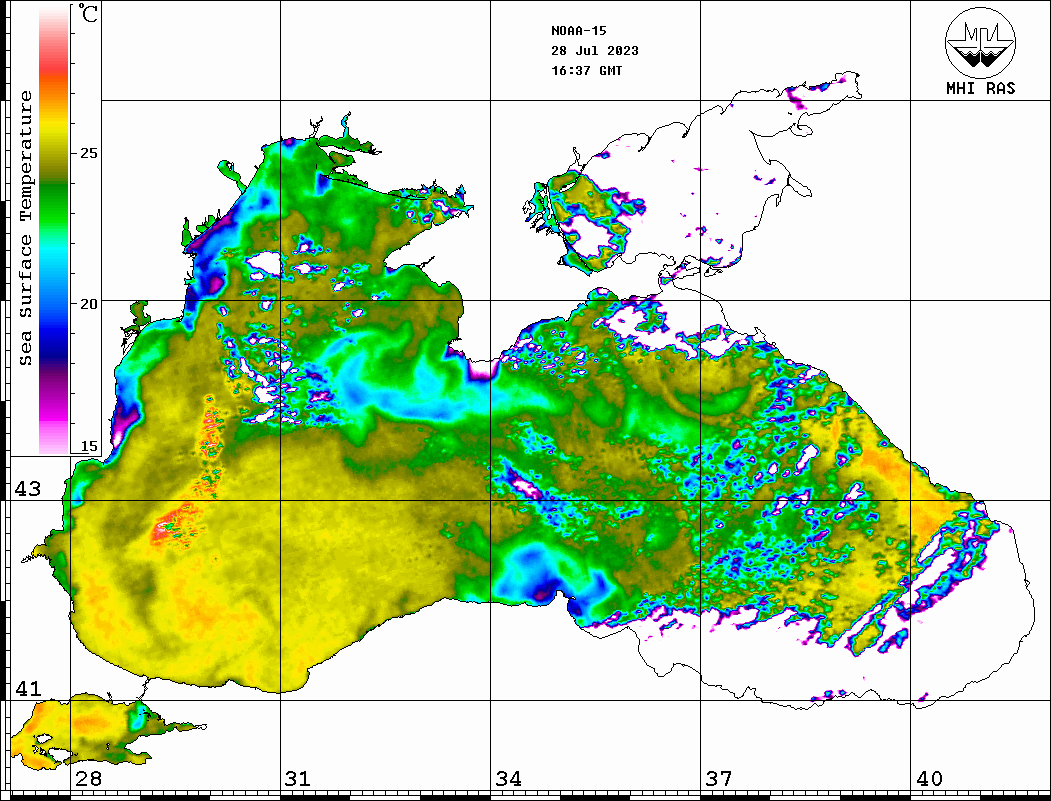1051x801 pixels.
Task: Click the 15 tick label on color scale
Action: [88, 446]
